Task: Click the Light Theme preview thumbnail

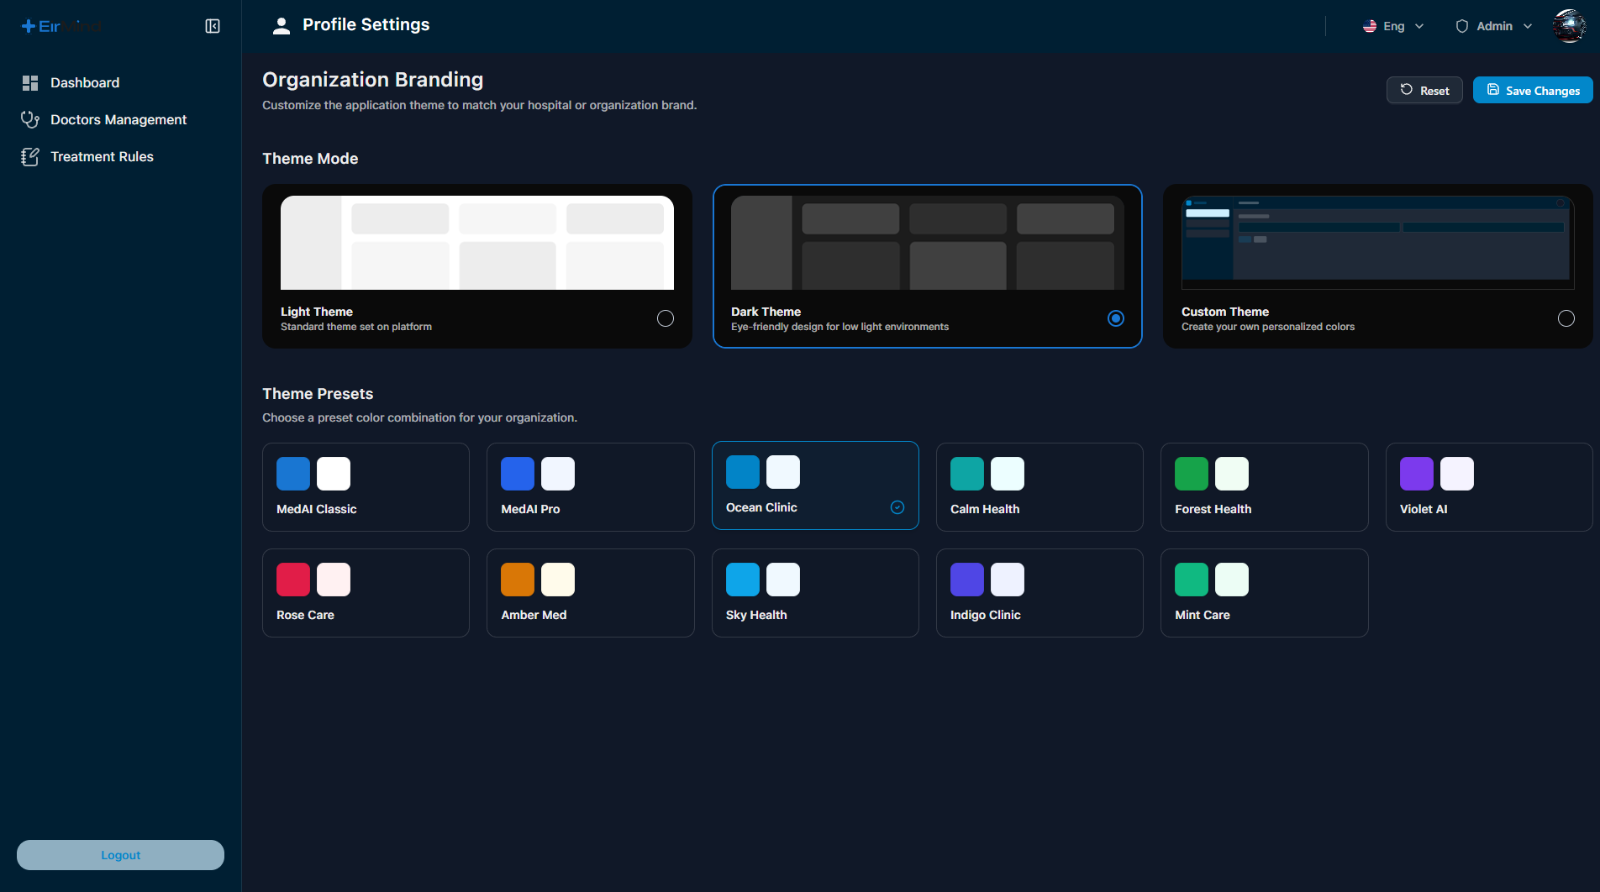Action: coord(477,243)
